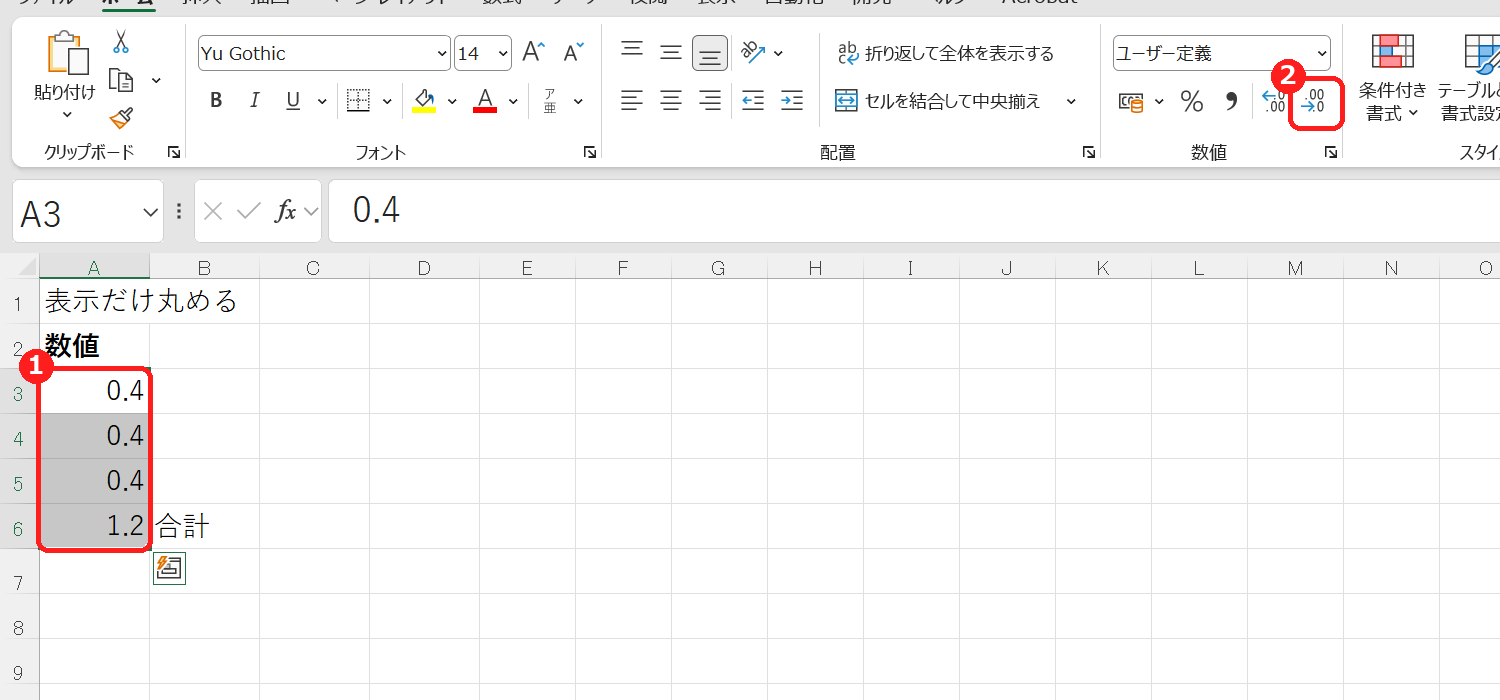1500x700 pixels.
Task: Confirm the formula entry checkmark
Action: [x=249, y=211]
